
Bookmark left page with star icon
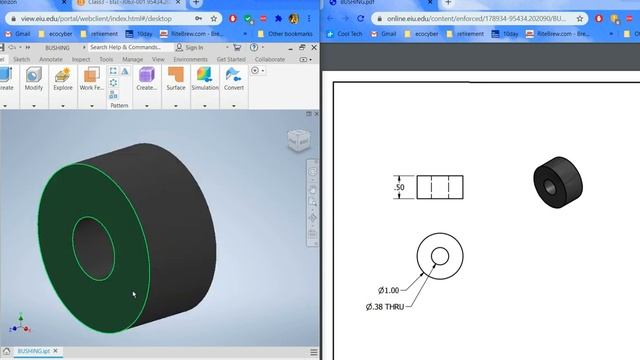(x=214, y=18)
